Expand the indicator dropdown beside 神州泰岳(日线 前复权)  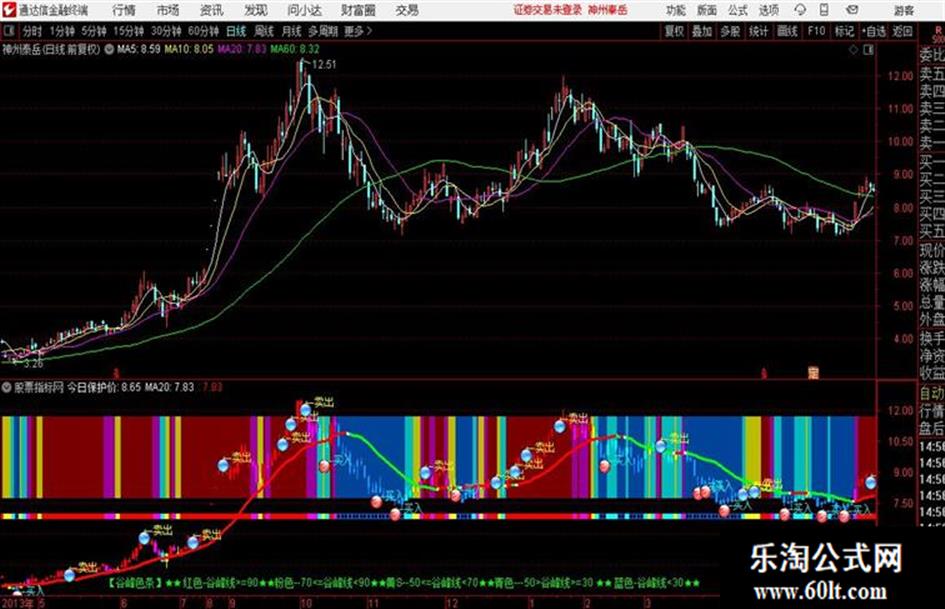109,49
